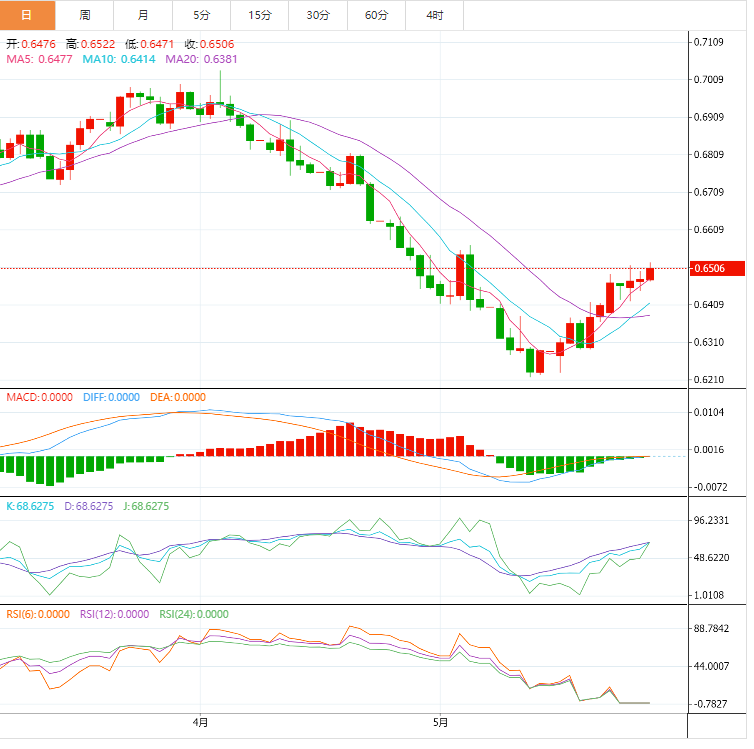Screen dimensions: 754x749
Task: Click the MA10: 0.6414 label
Action: pyautogui.click(x=119, y=59)
